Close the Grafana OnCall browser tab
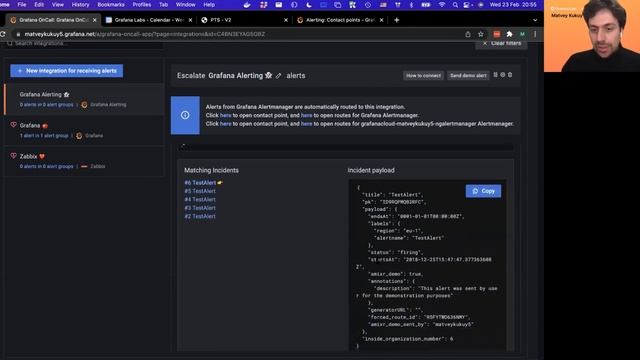 (95, 20)
